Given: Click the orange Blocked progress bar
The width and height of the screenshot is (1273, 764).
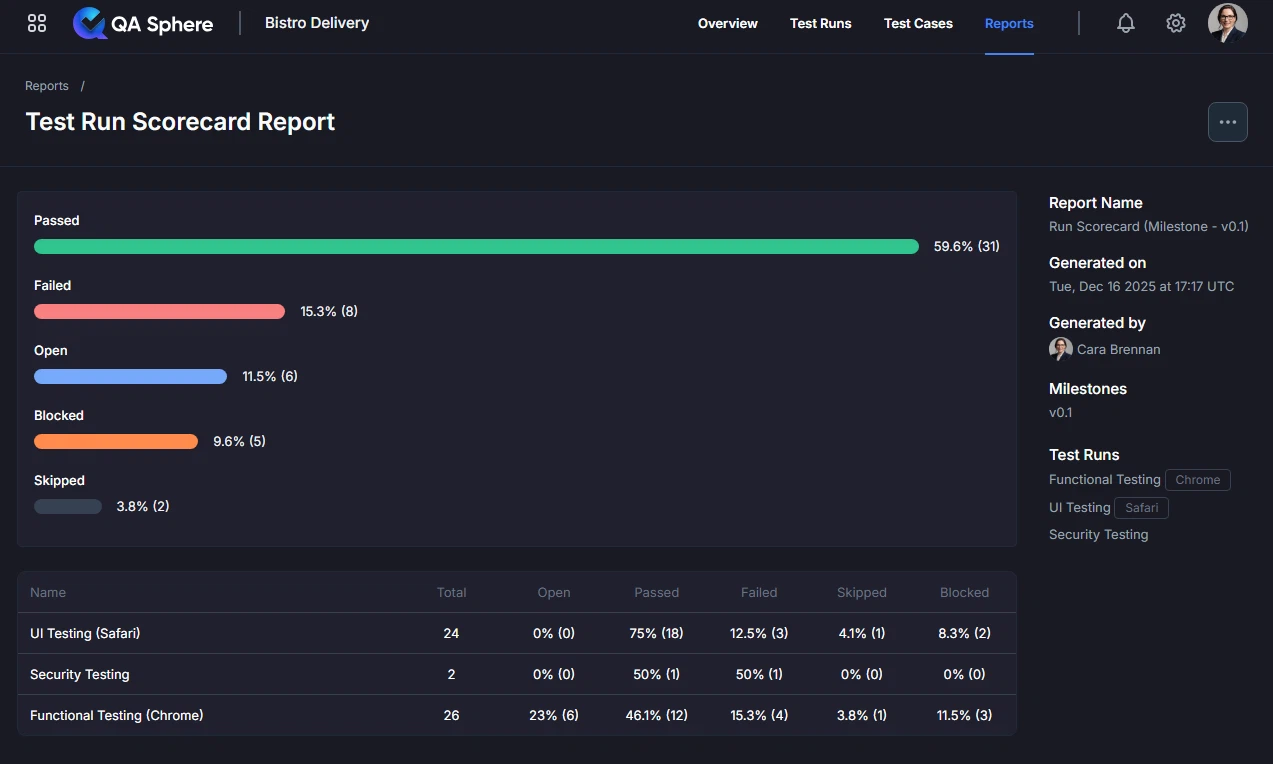Looking at the screenshot, I should tap(116, 441).
